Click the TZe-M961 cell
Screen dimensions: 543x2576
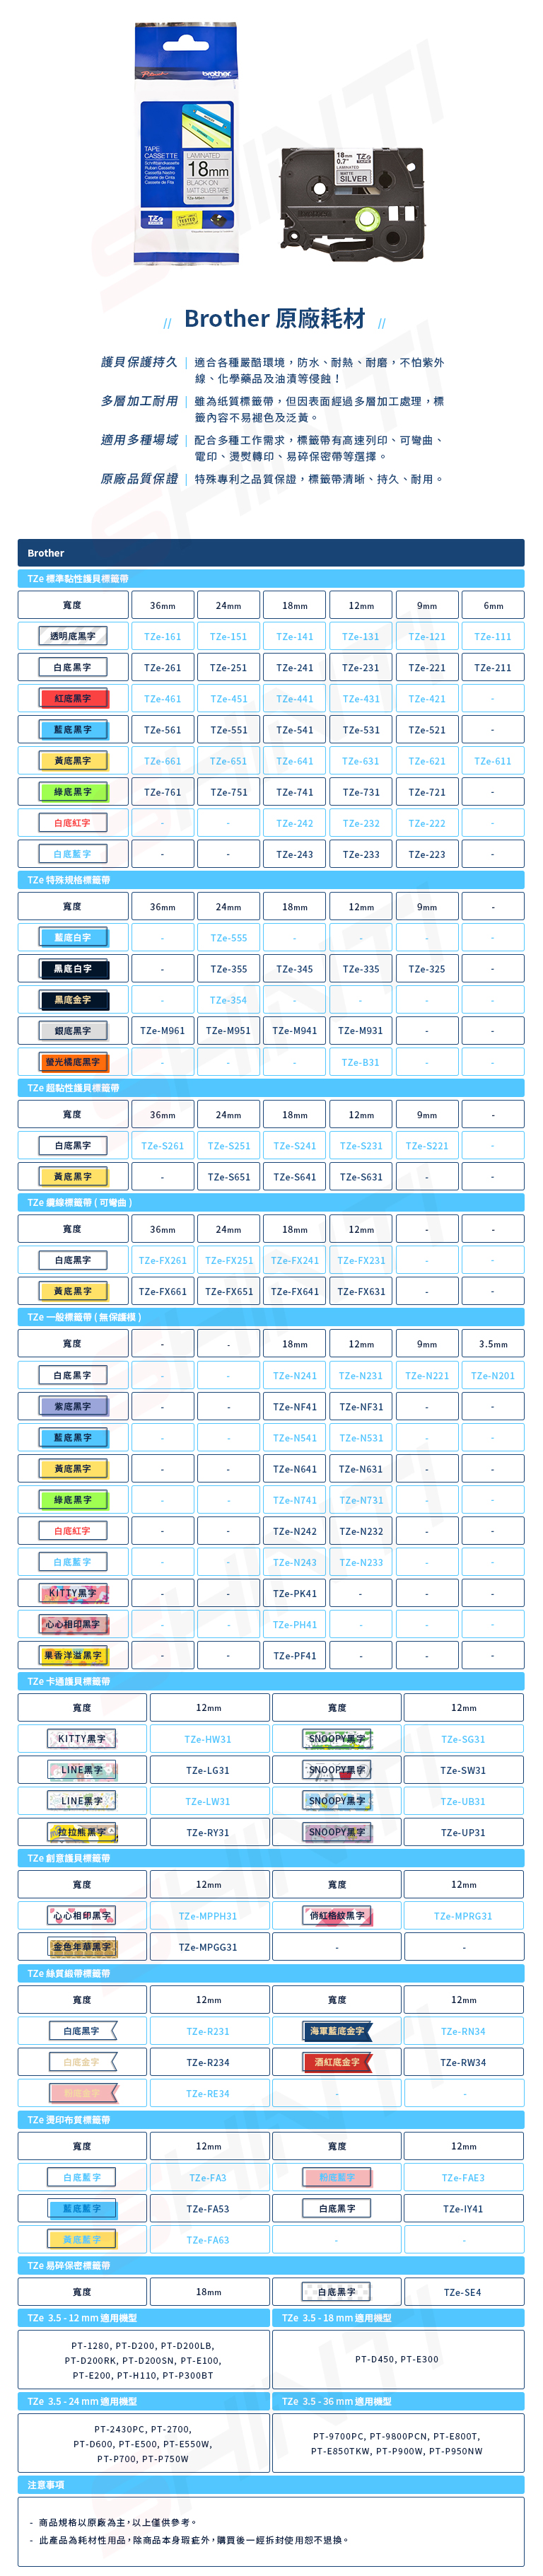[x=162, y=1031]
